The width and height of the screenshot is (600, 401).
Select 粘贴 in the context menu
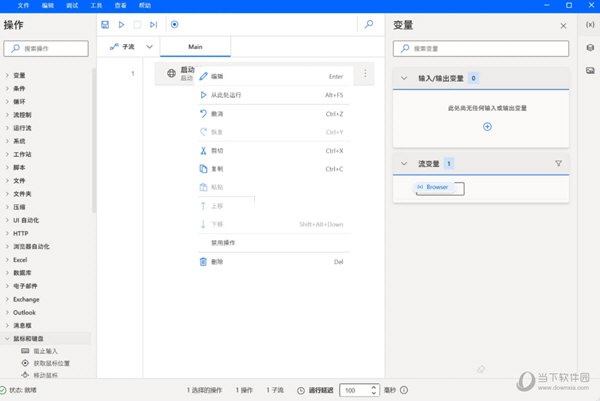[274, 187]
